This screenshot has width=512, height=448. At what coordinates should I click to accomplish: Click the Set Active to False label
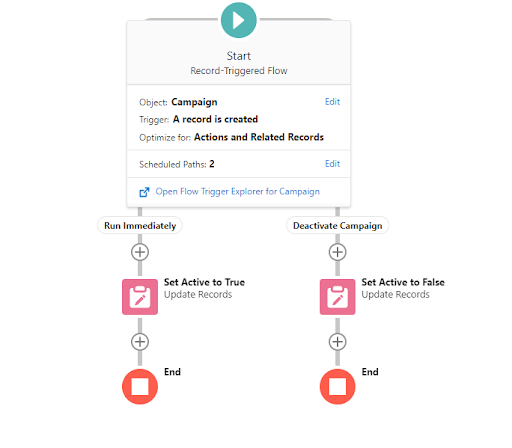[403, 282]
